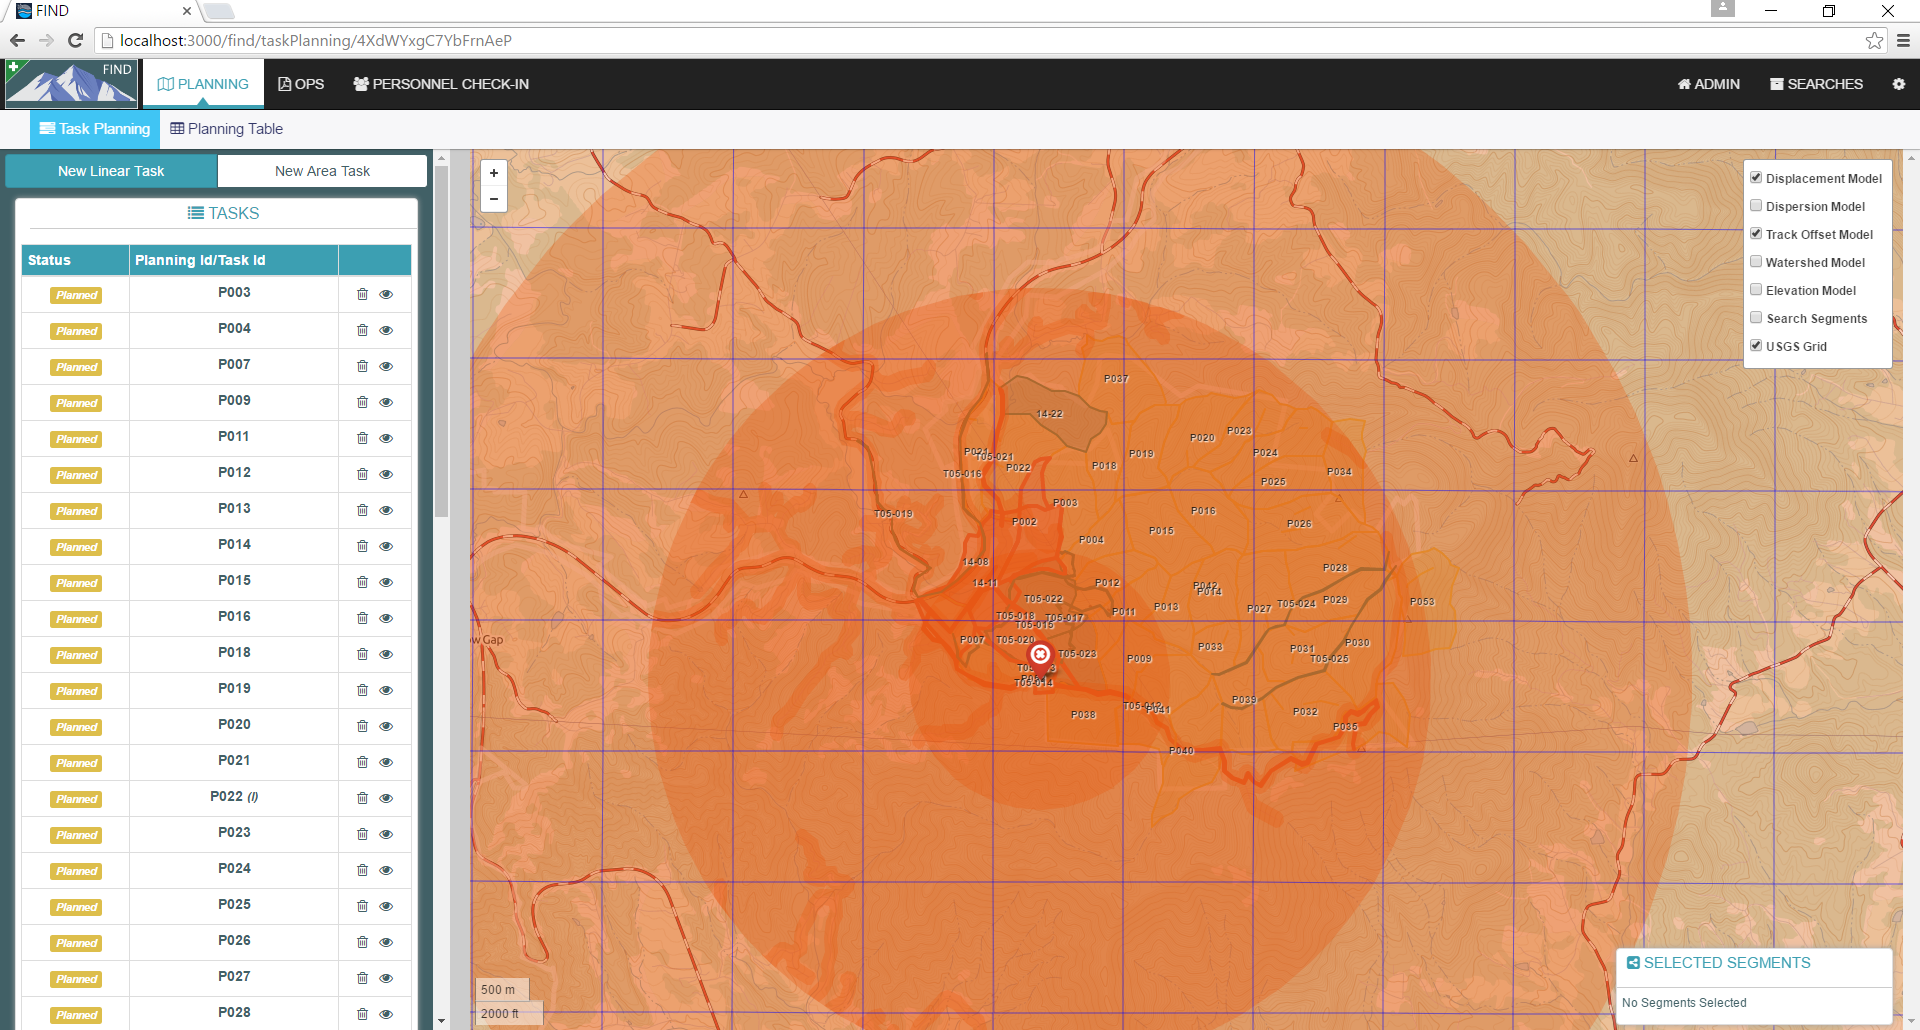The width and height of the screenshot is (1920, 1030).
Task: Reload the browser page
Action: click(x=75, y=40)
